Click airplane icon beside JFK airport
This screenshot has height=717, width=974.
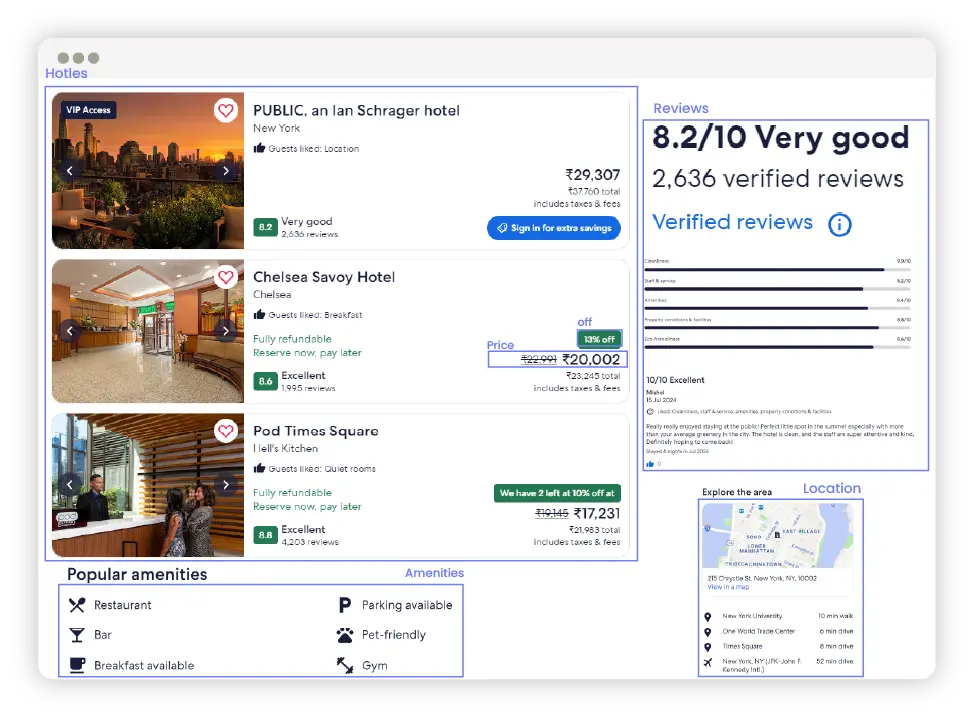[708, 662]
